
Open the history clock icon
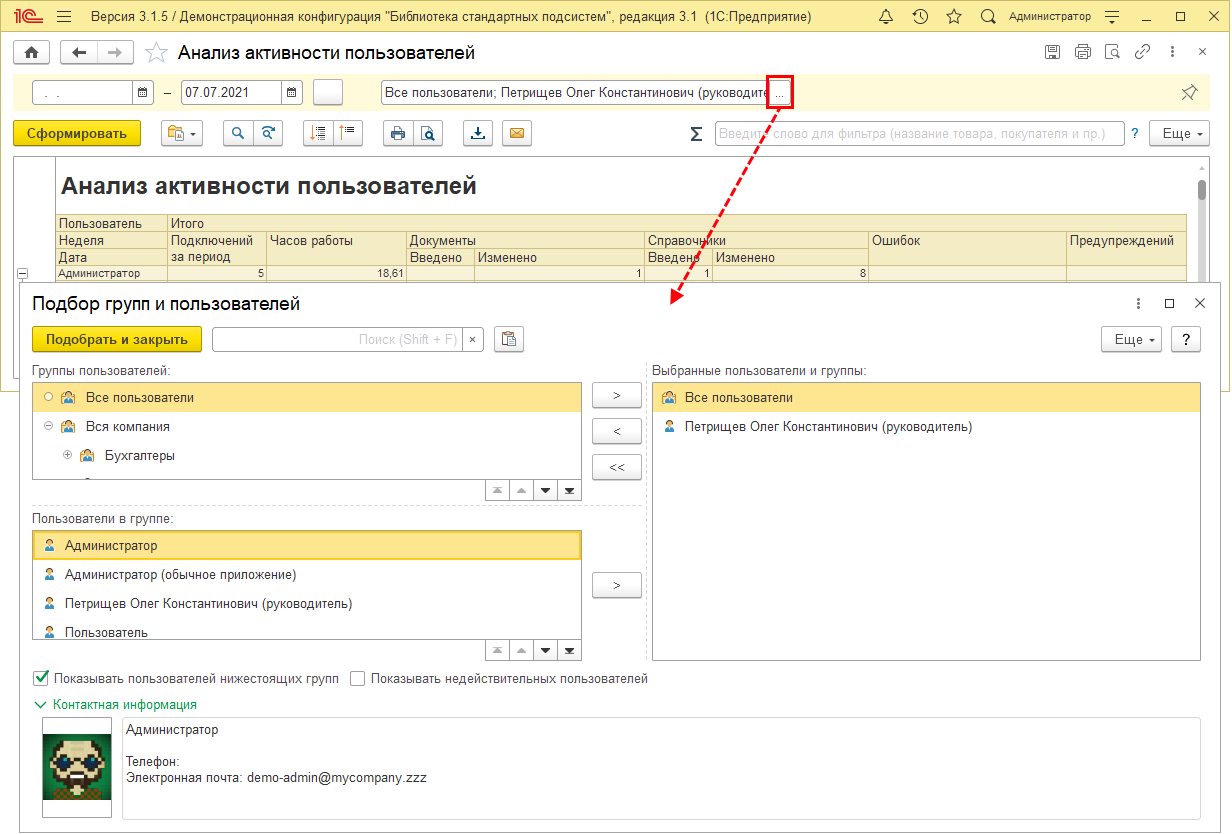pos(920,17)
